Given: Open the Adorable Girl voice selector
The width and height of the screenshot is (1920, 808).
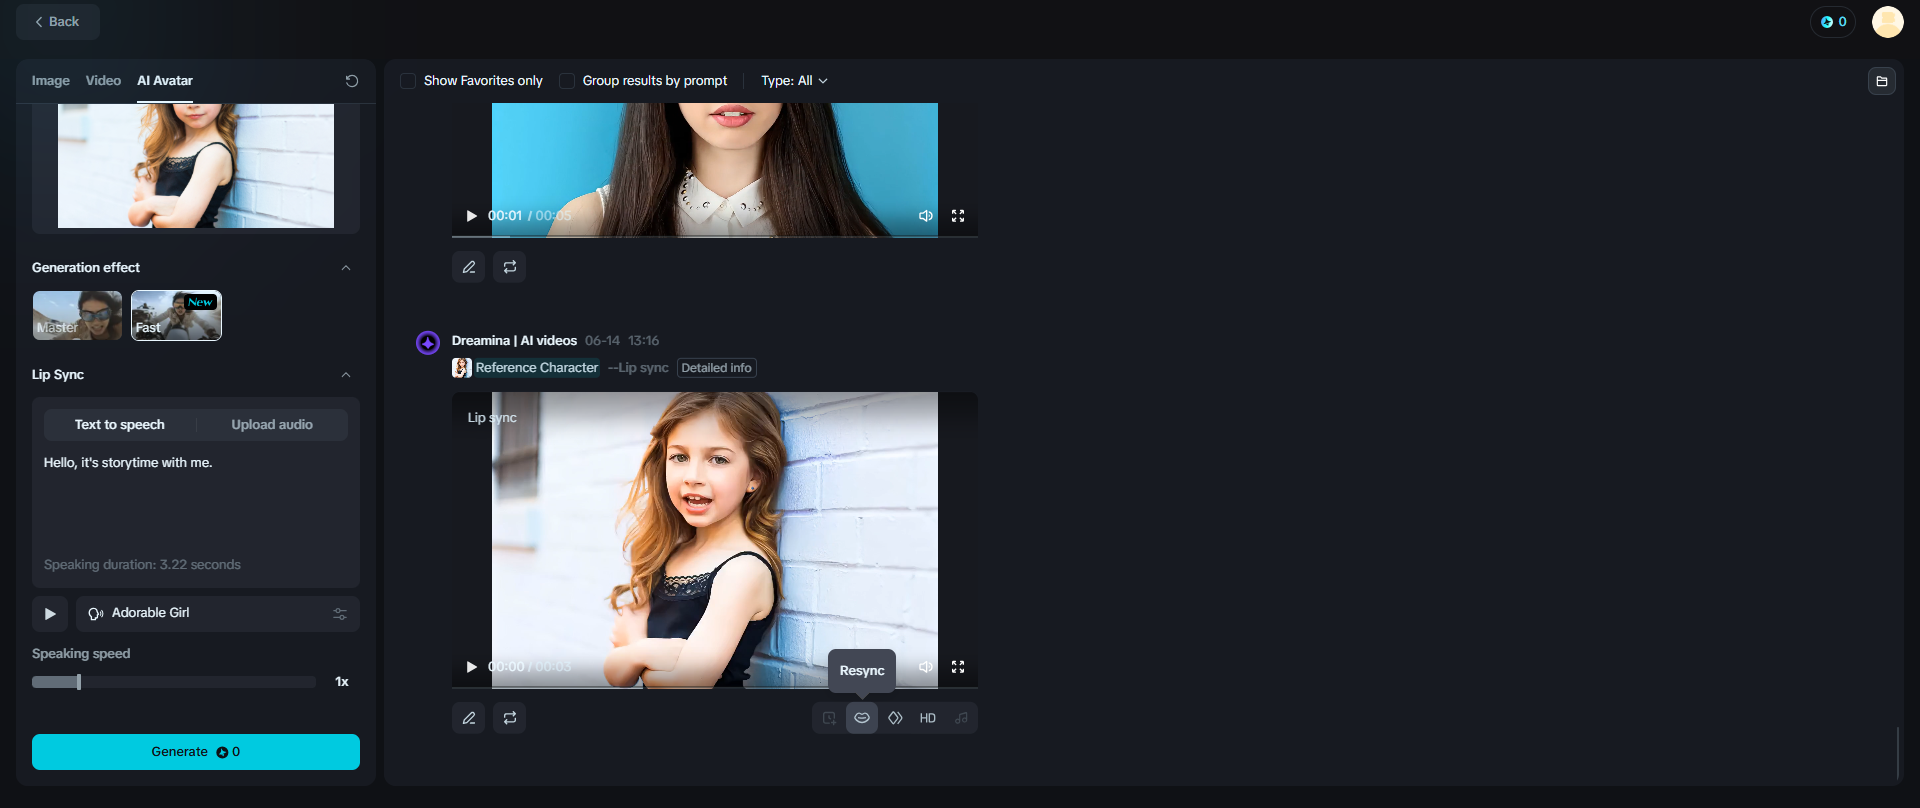Looking at the screenshot, I should pos(218,614).
